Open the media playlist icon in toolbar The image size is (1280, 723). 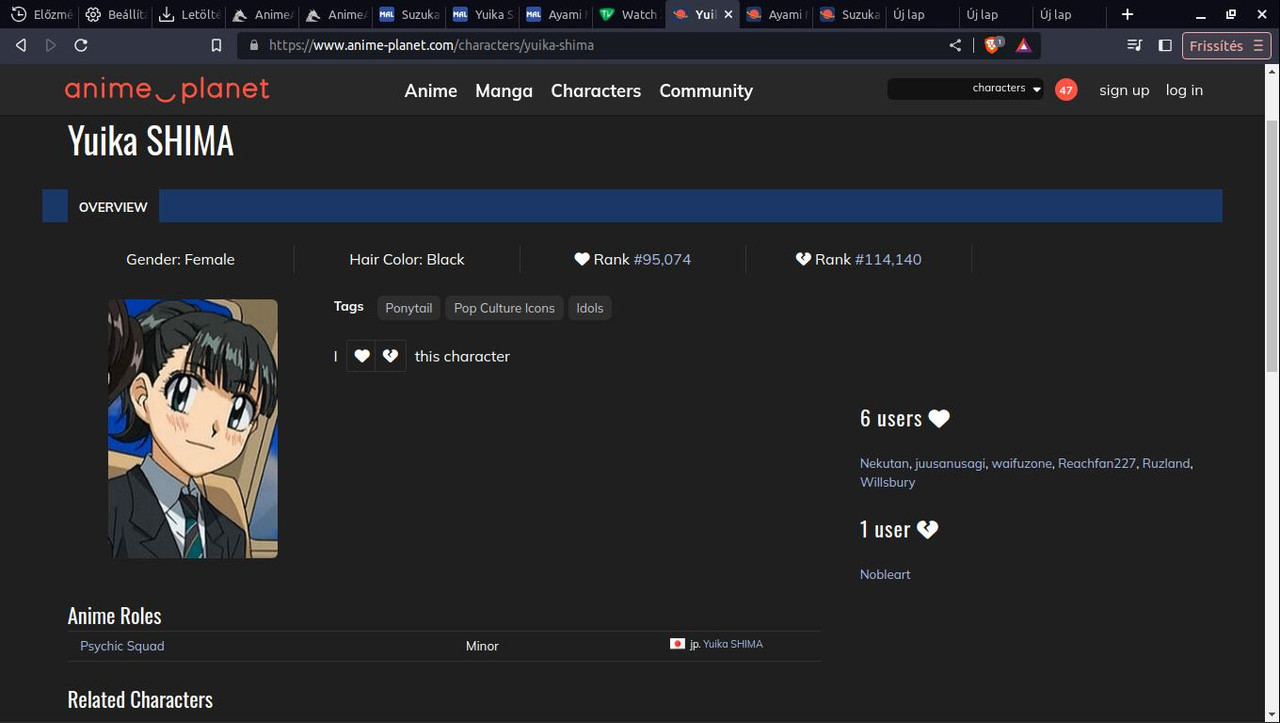(1134, 45)
